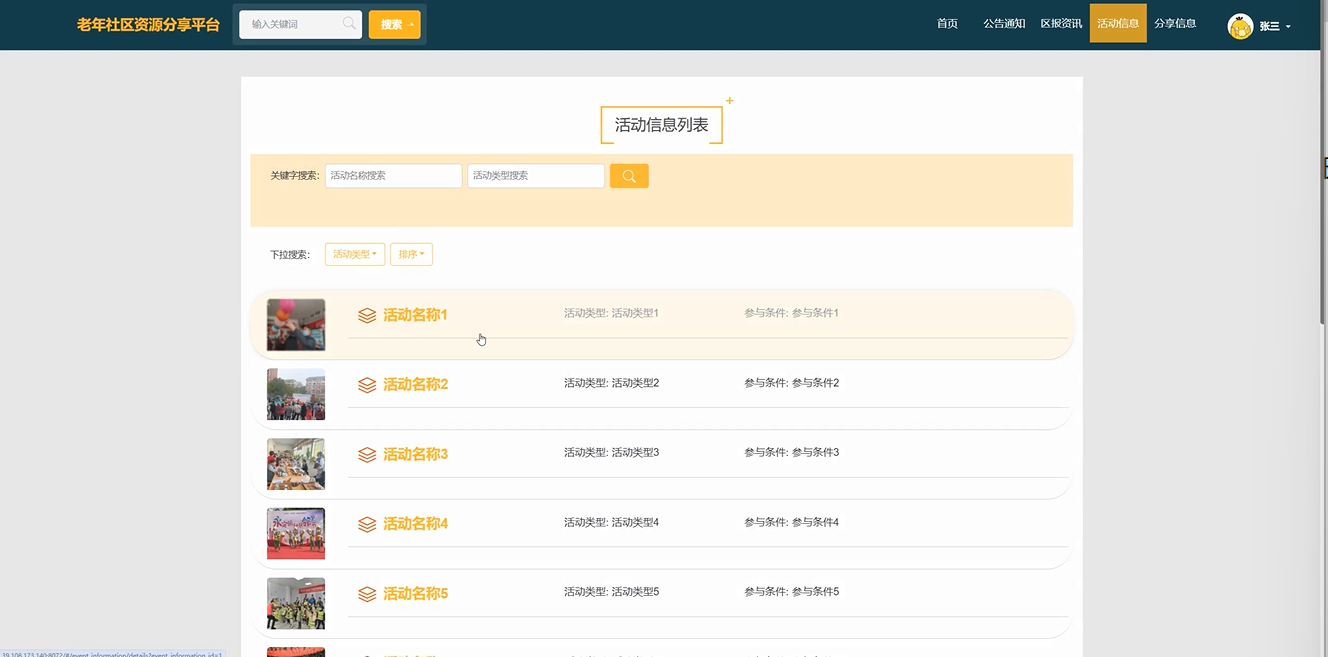Screen dimensions: 1328x657
Task: Open the 公告通知 nav item
Action: [x=1004, y=23]
